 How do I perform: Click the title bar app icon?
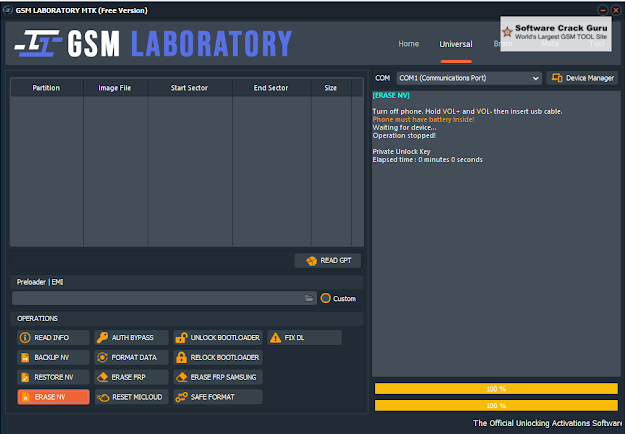[x=8, y=10]
